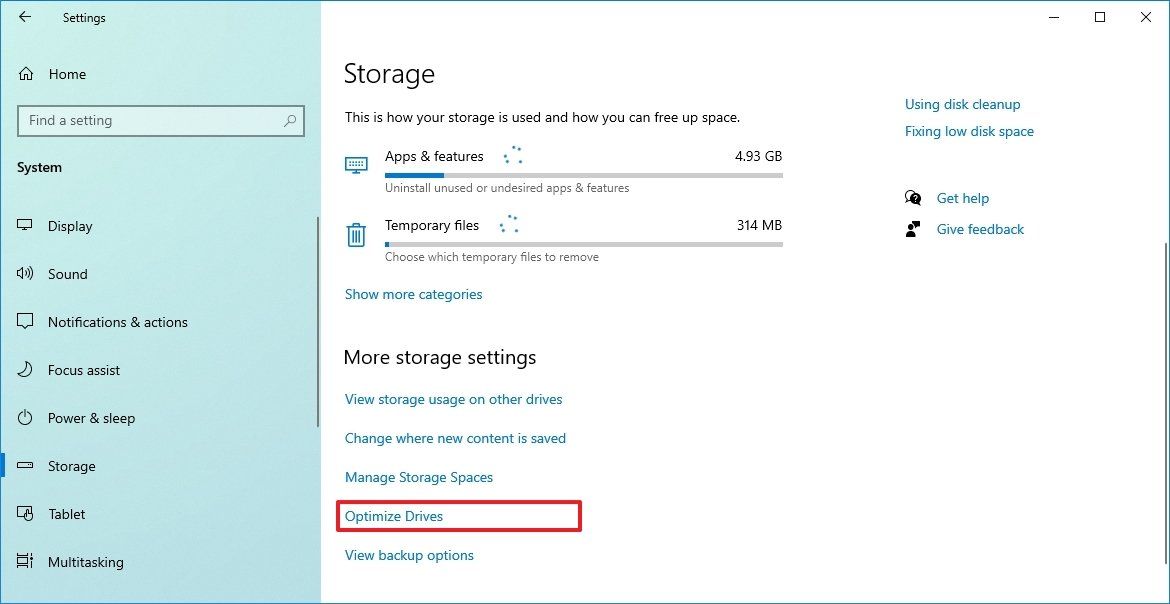1170x604 pixels.
Task: Go to the Home page of Settings
Action: (66, 74)
